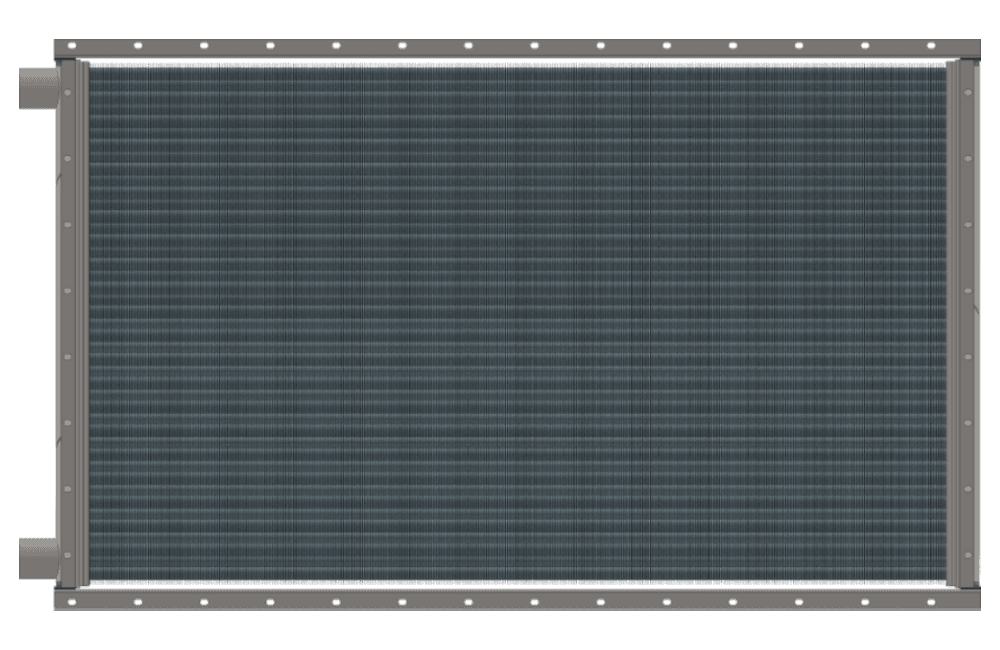
Task: Click the bottommost hole on right side plate
Action: tap(968, 555)
